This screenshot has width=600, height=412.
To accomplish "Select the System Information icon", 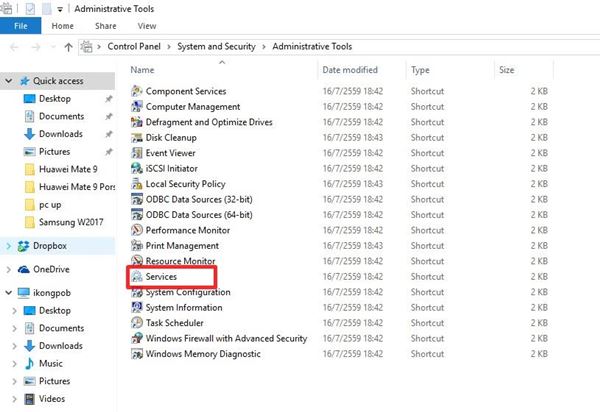I will coord(137,308).
